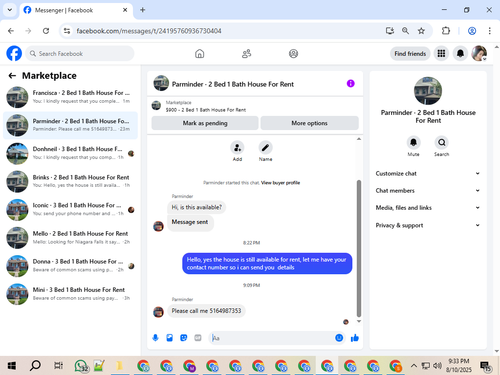The width and height of the screenshot is (500, 375).
Task: Click the chat message scrollbar
Action: click(x=359, y=248)
